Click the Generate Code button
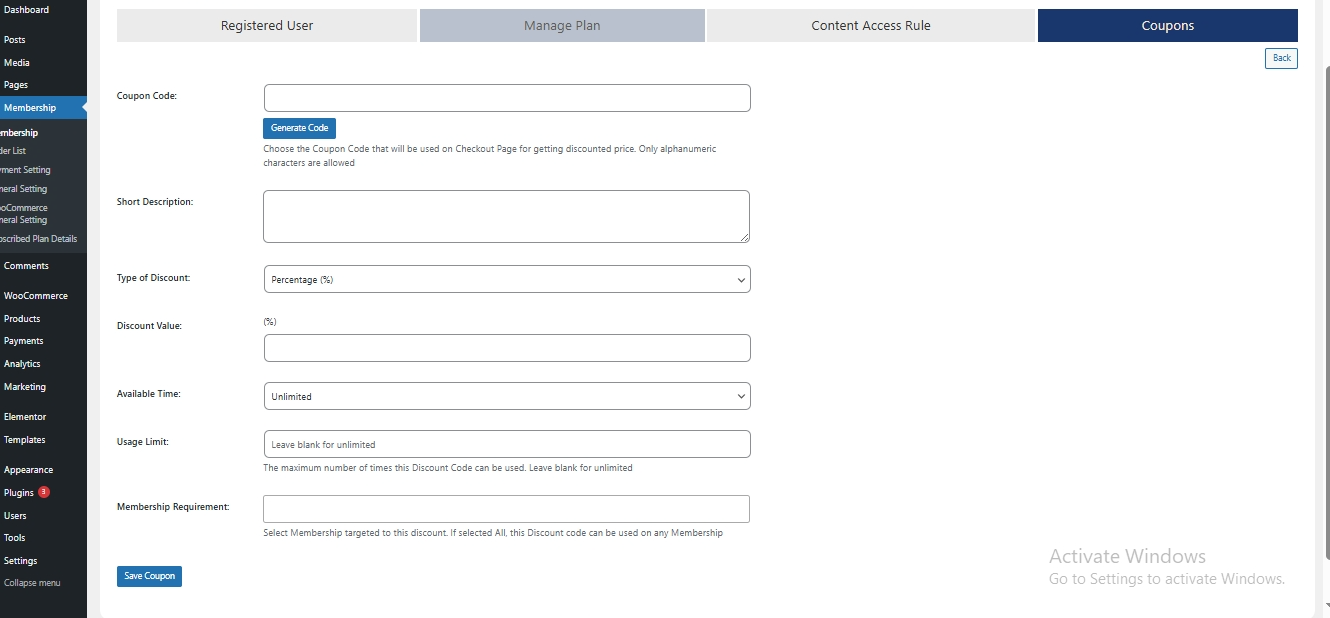Screen dimensions: 1330x618 (x=299, y=128)
